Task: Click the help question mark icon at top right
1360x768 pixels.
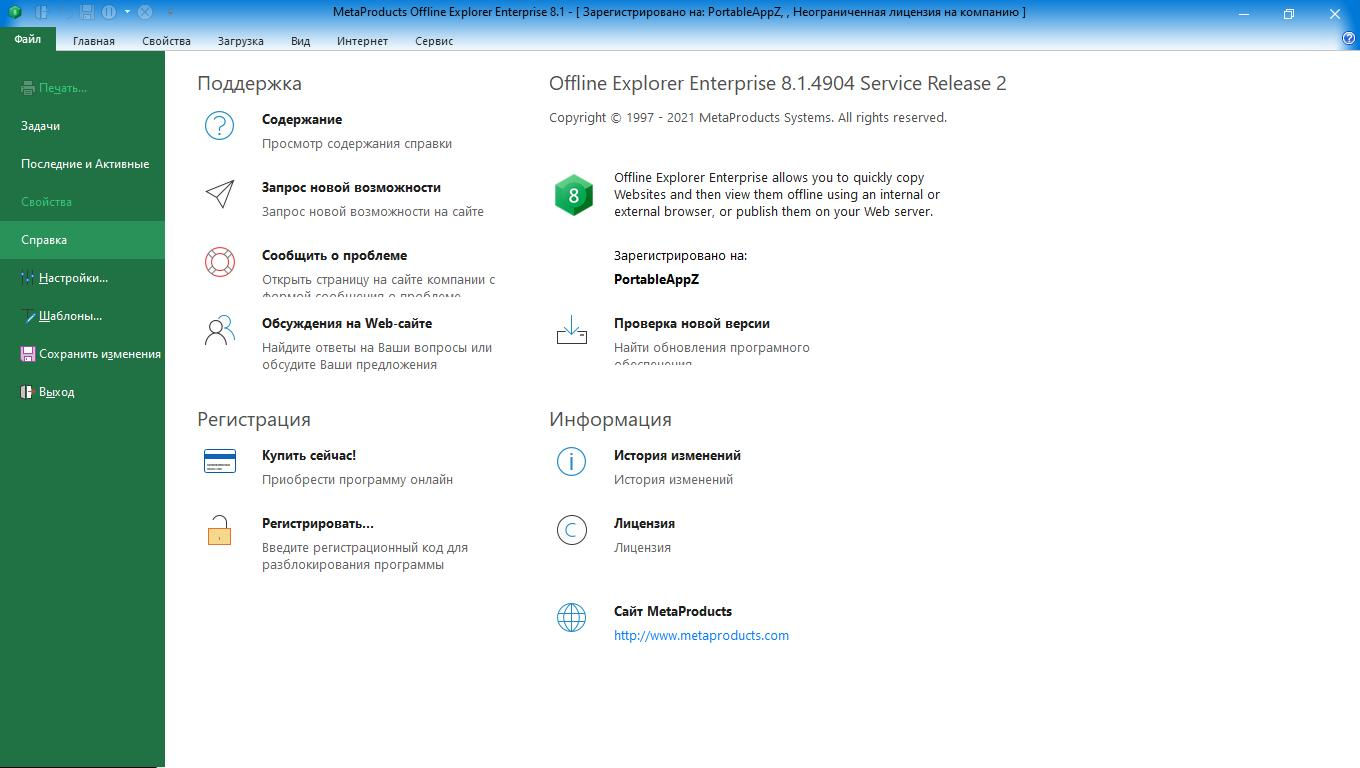Action: pyautogui.click(x=1349, y=39)
